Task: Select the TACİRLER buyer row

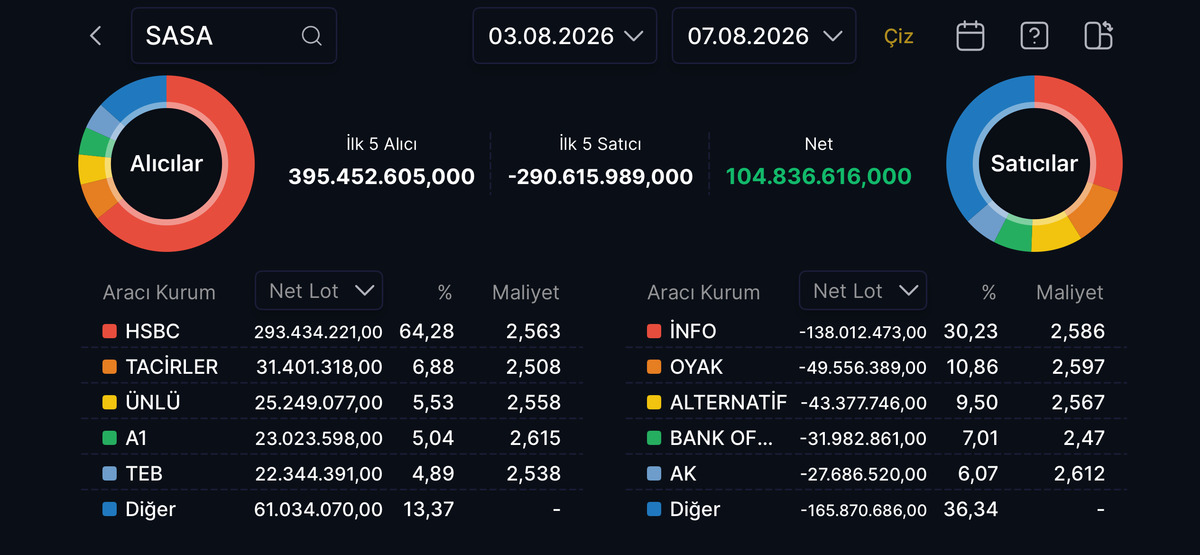Action: [x=332, y=367]
